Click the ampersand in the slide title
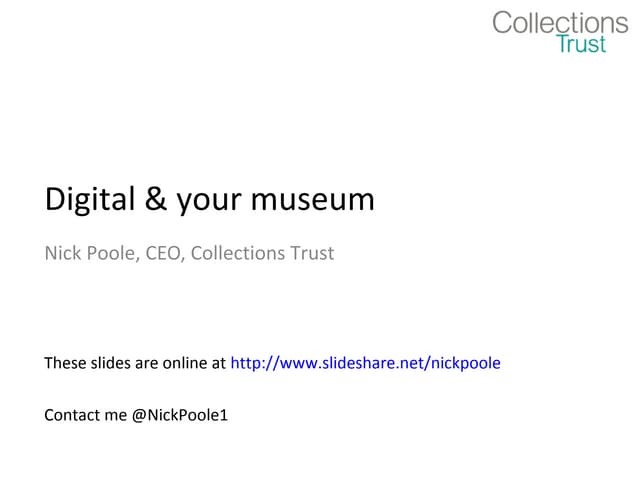Viewport: 640px width, 480px height. click(155, 200)
